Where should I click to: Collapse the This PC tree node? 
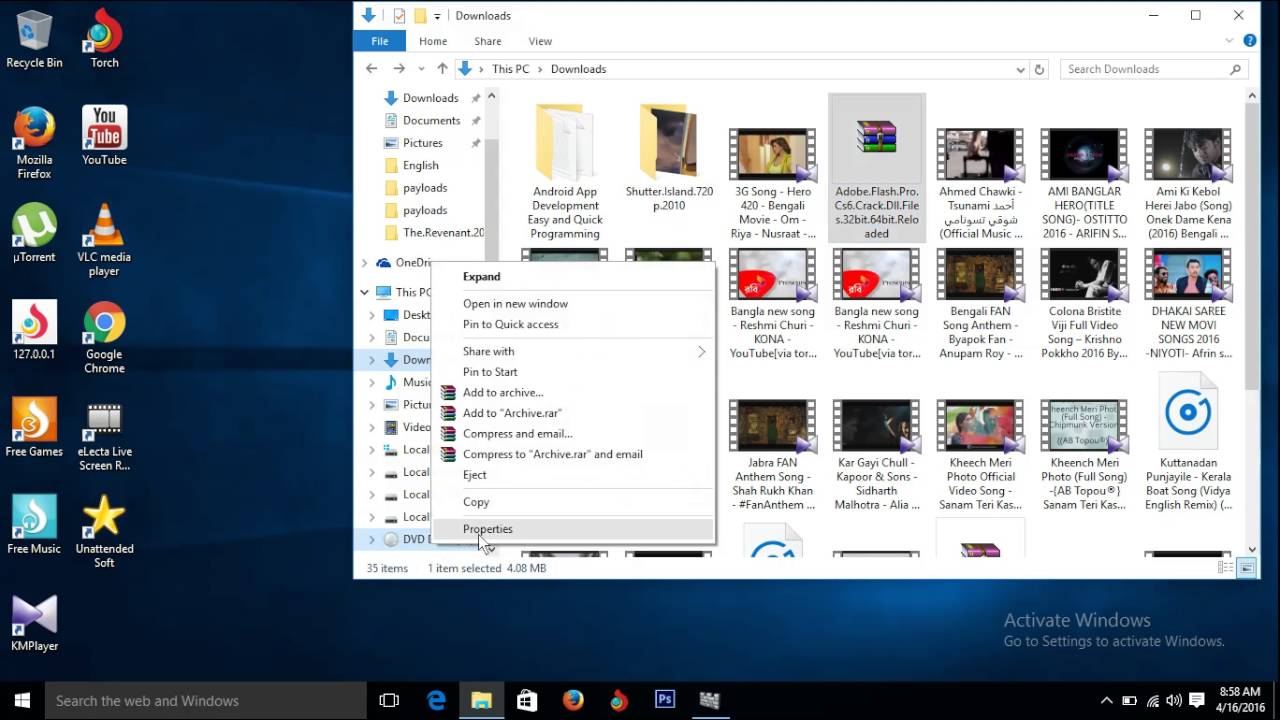point(364,292)
